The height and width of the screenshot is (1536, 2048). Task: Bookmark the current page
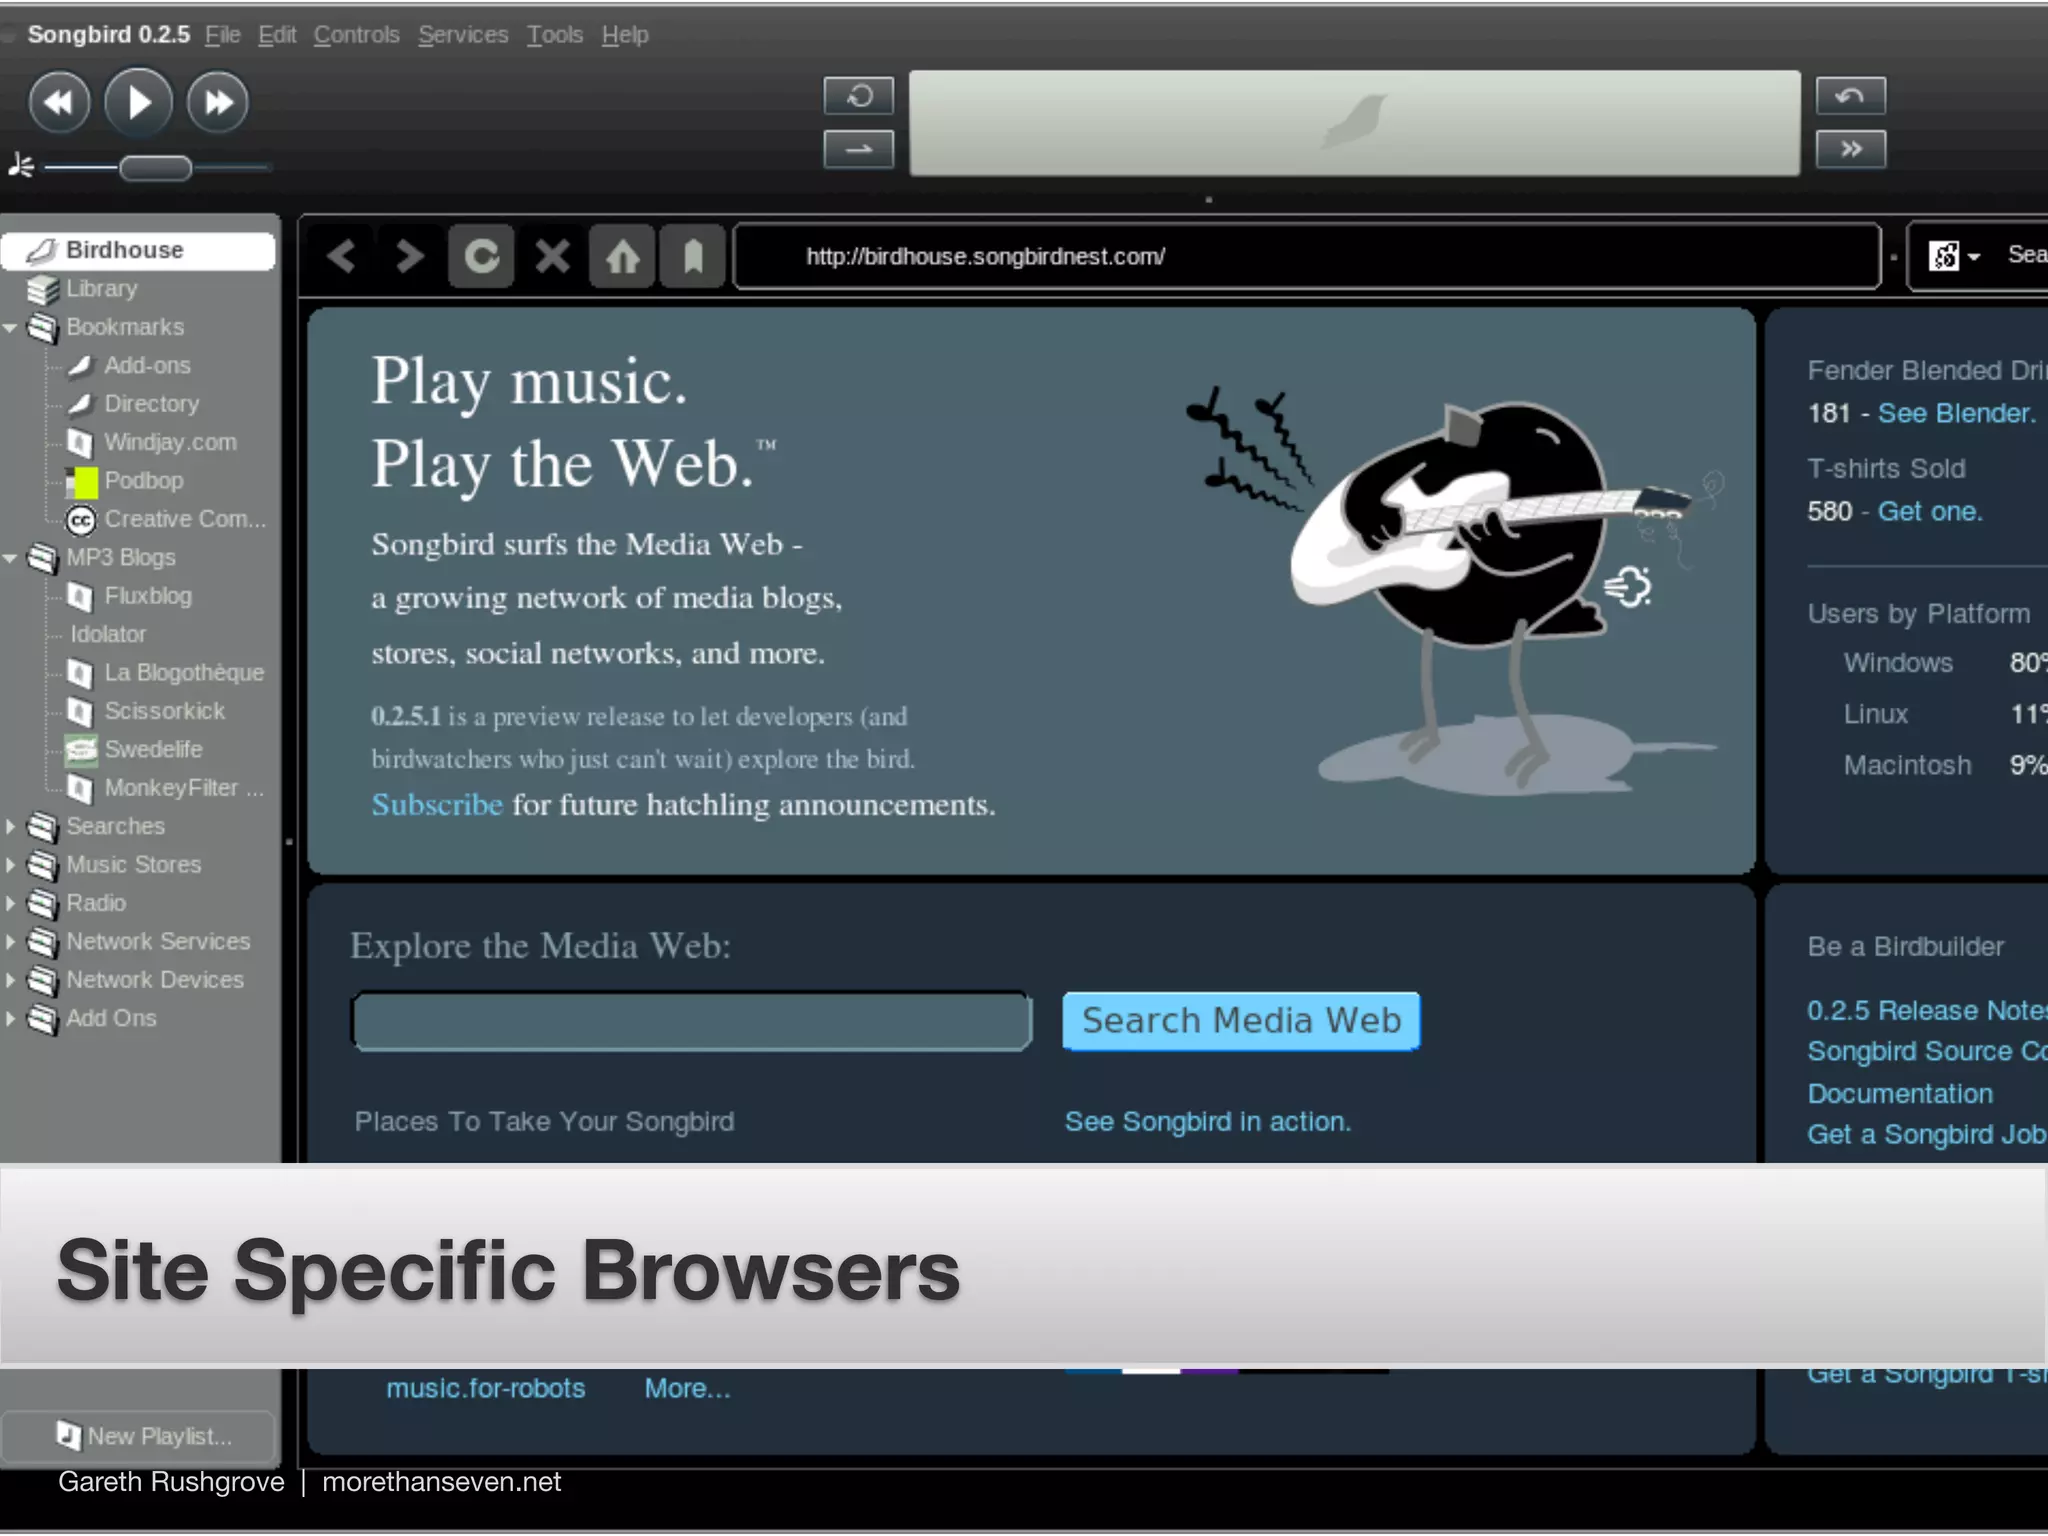[692, 257]
